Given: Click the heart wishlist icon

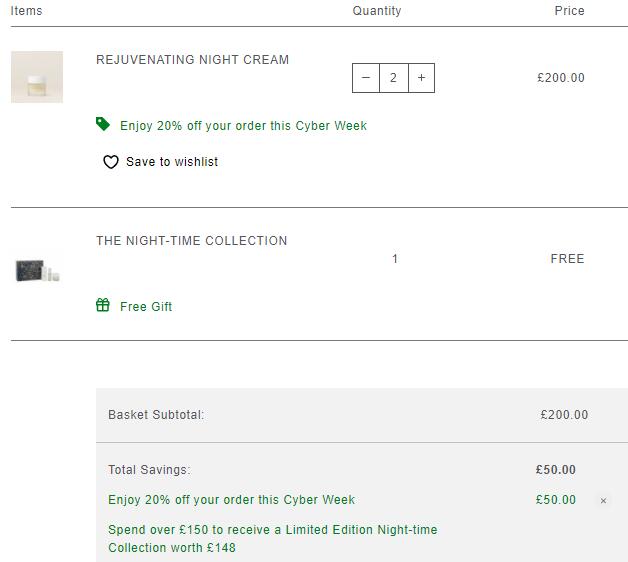Looking at the screenshot, I should point(111,162).
